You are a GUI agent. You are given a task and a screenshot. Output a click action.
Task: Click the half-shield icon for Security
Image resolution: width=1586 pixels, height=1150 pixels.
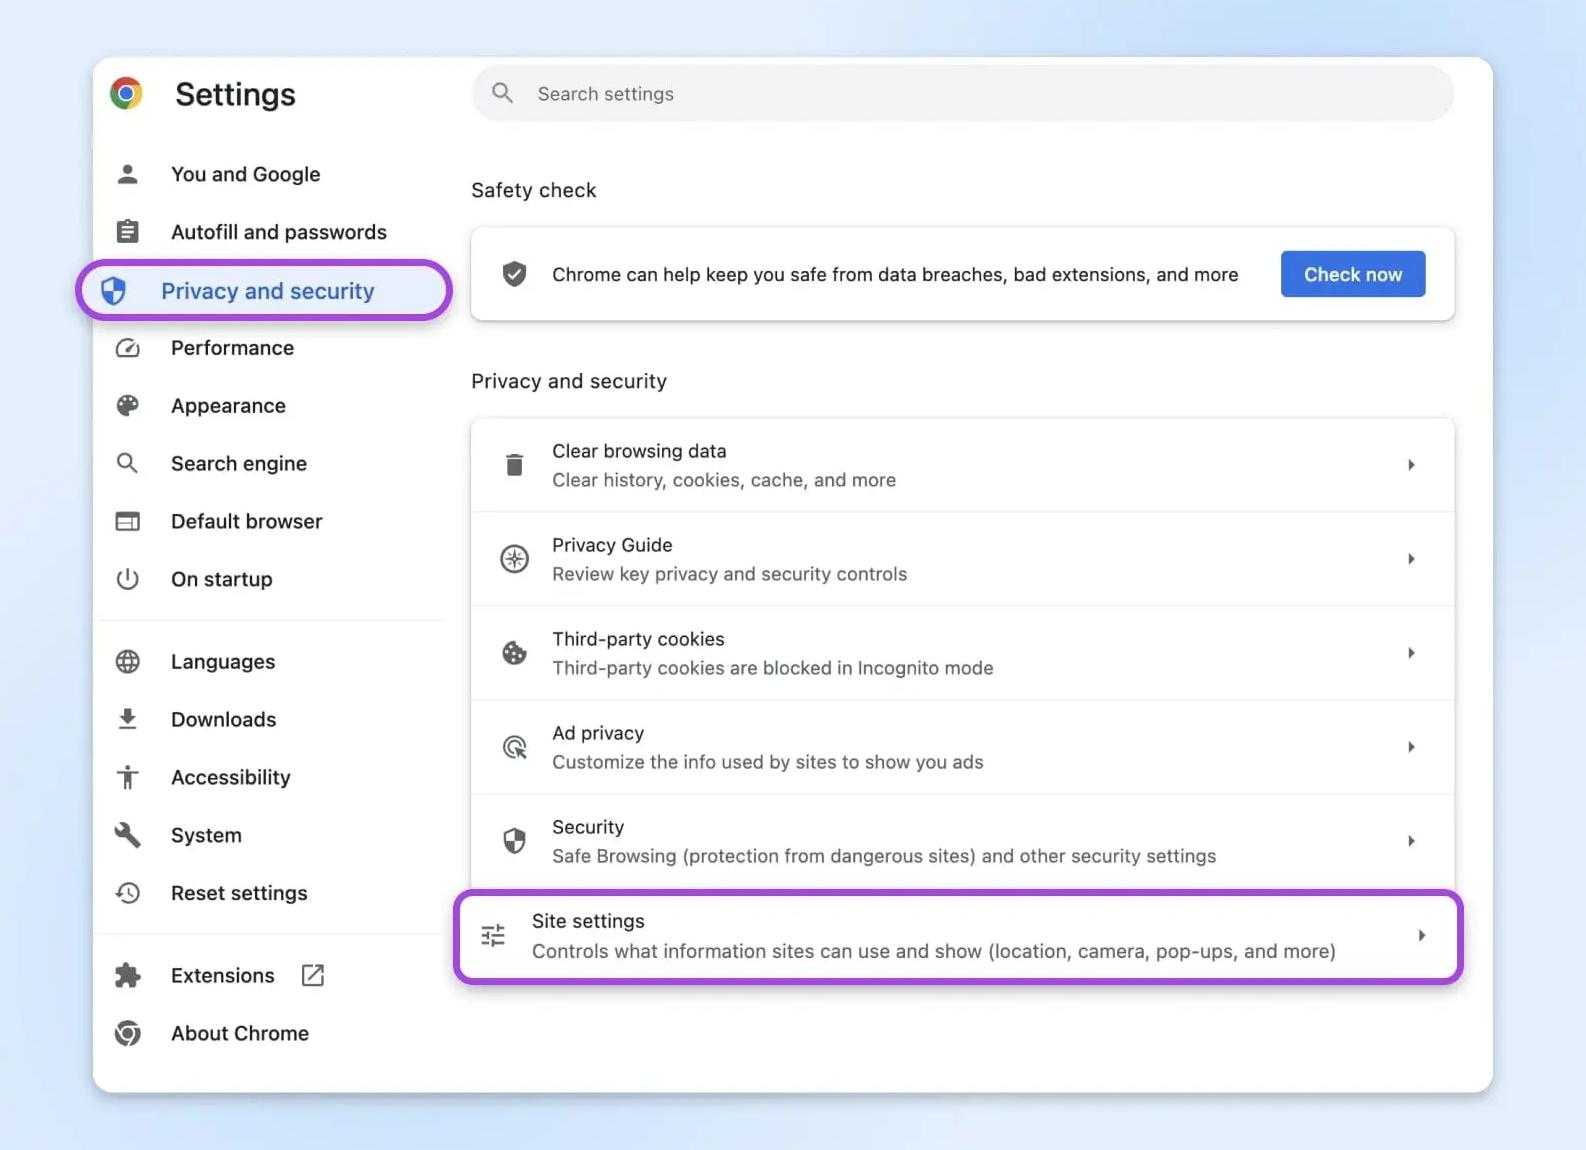tap(514, 841)
